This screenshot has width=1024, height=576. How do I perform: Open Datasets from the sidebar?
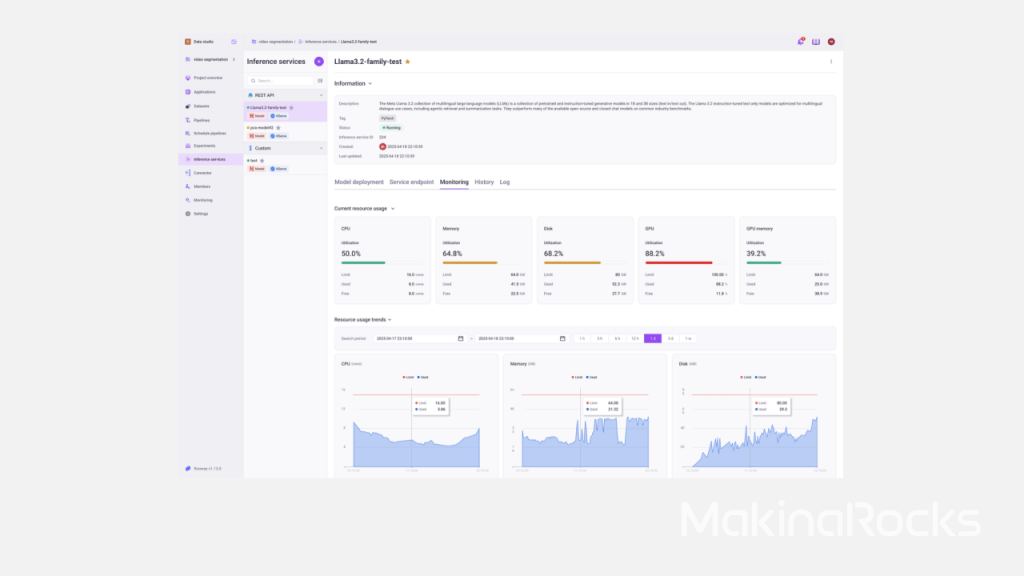pos(201,106)
